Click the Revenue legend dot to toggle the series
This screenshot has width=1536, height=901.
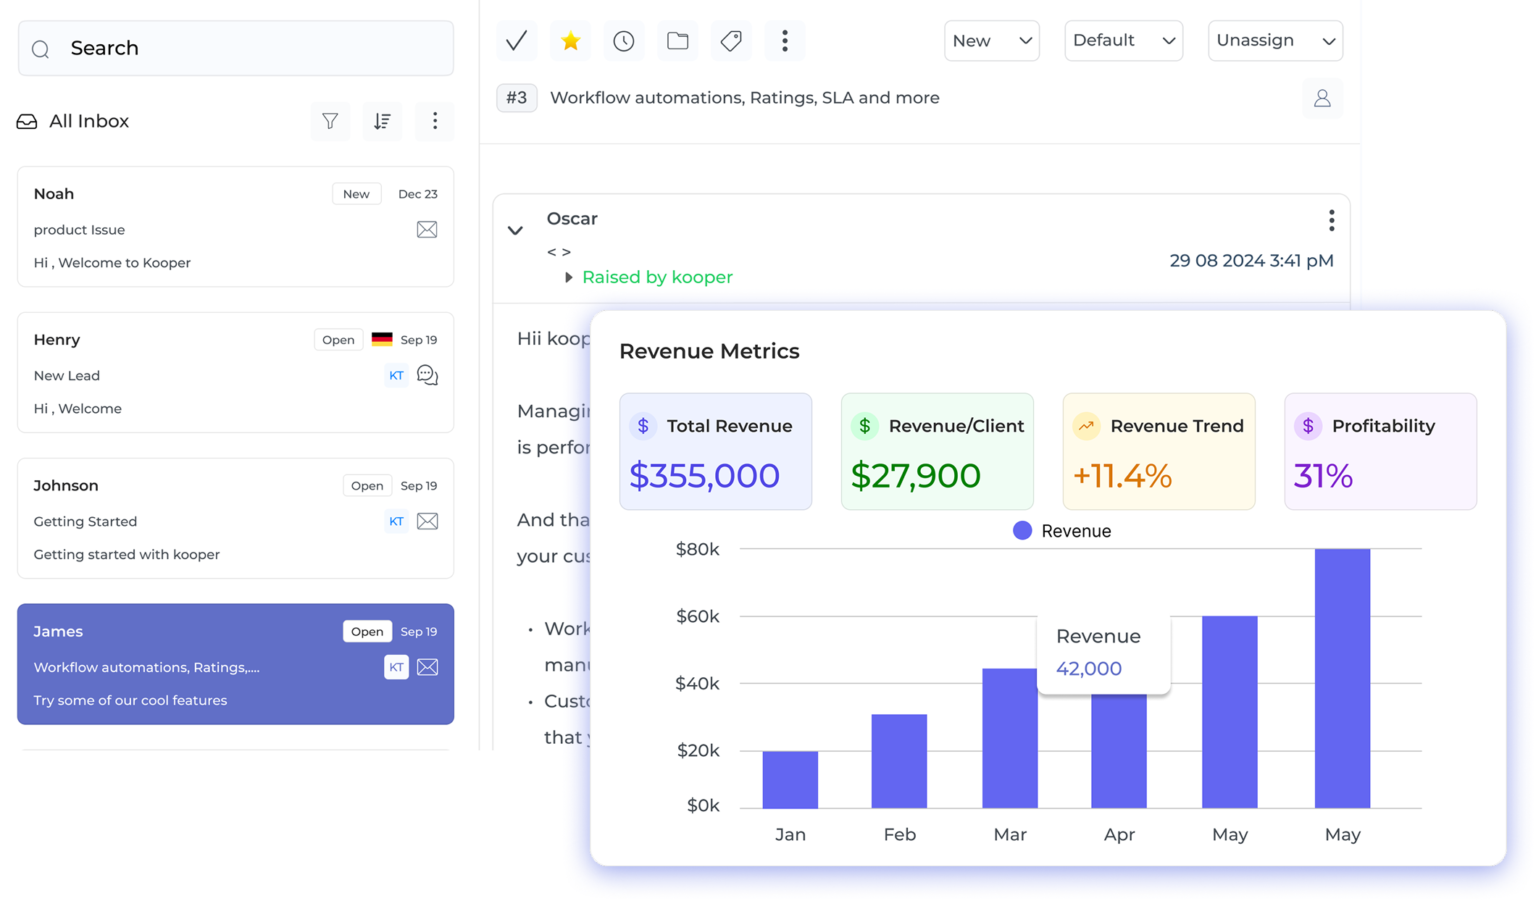coord(1022,530)
